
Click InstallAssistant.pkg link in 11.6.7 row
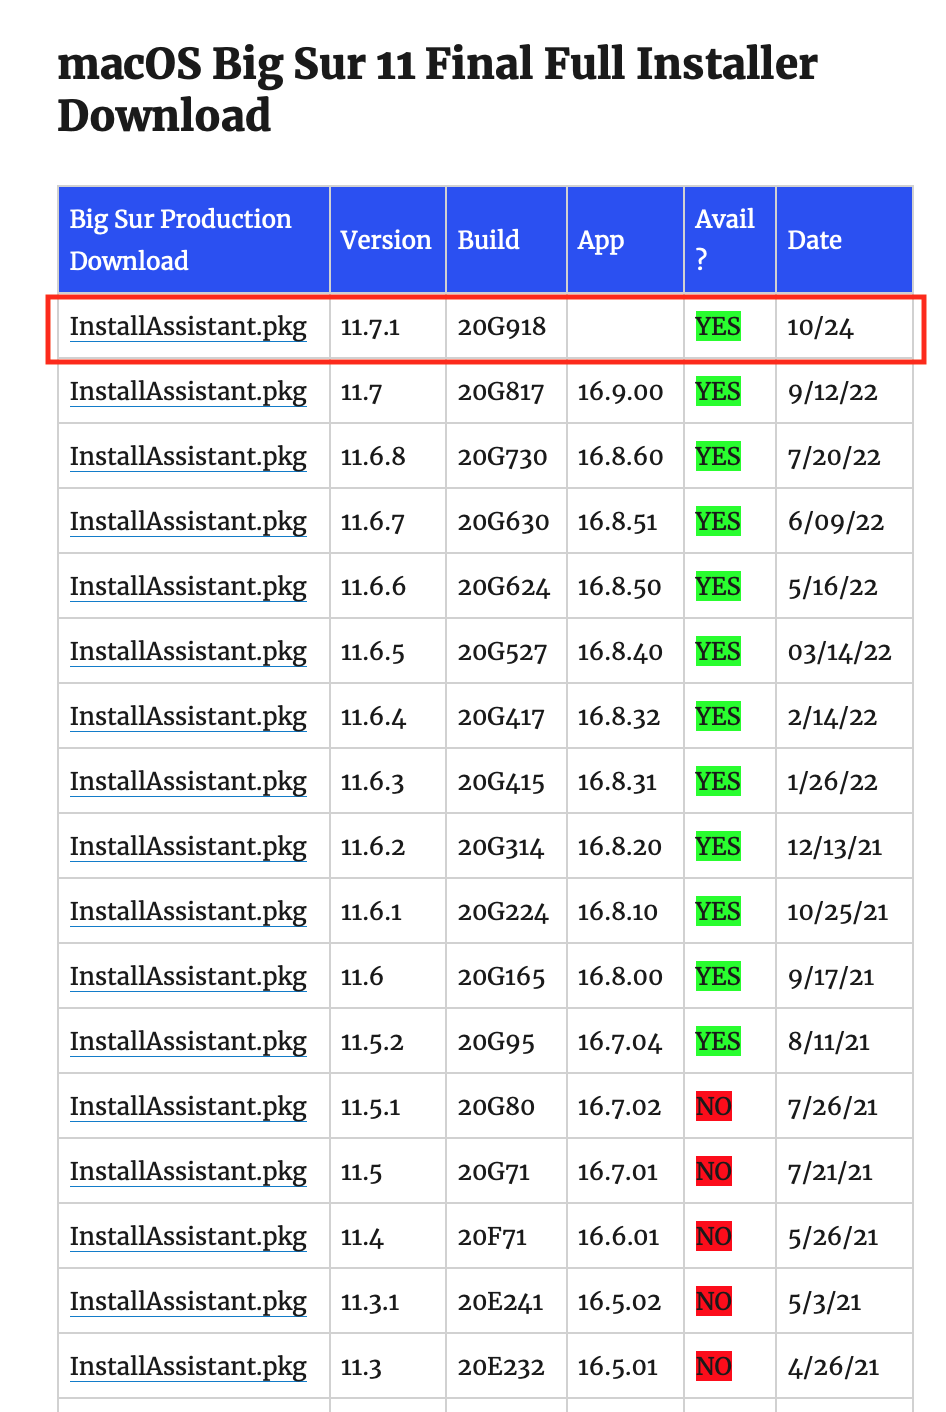point(188,522)
